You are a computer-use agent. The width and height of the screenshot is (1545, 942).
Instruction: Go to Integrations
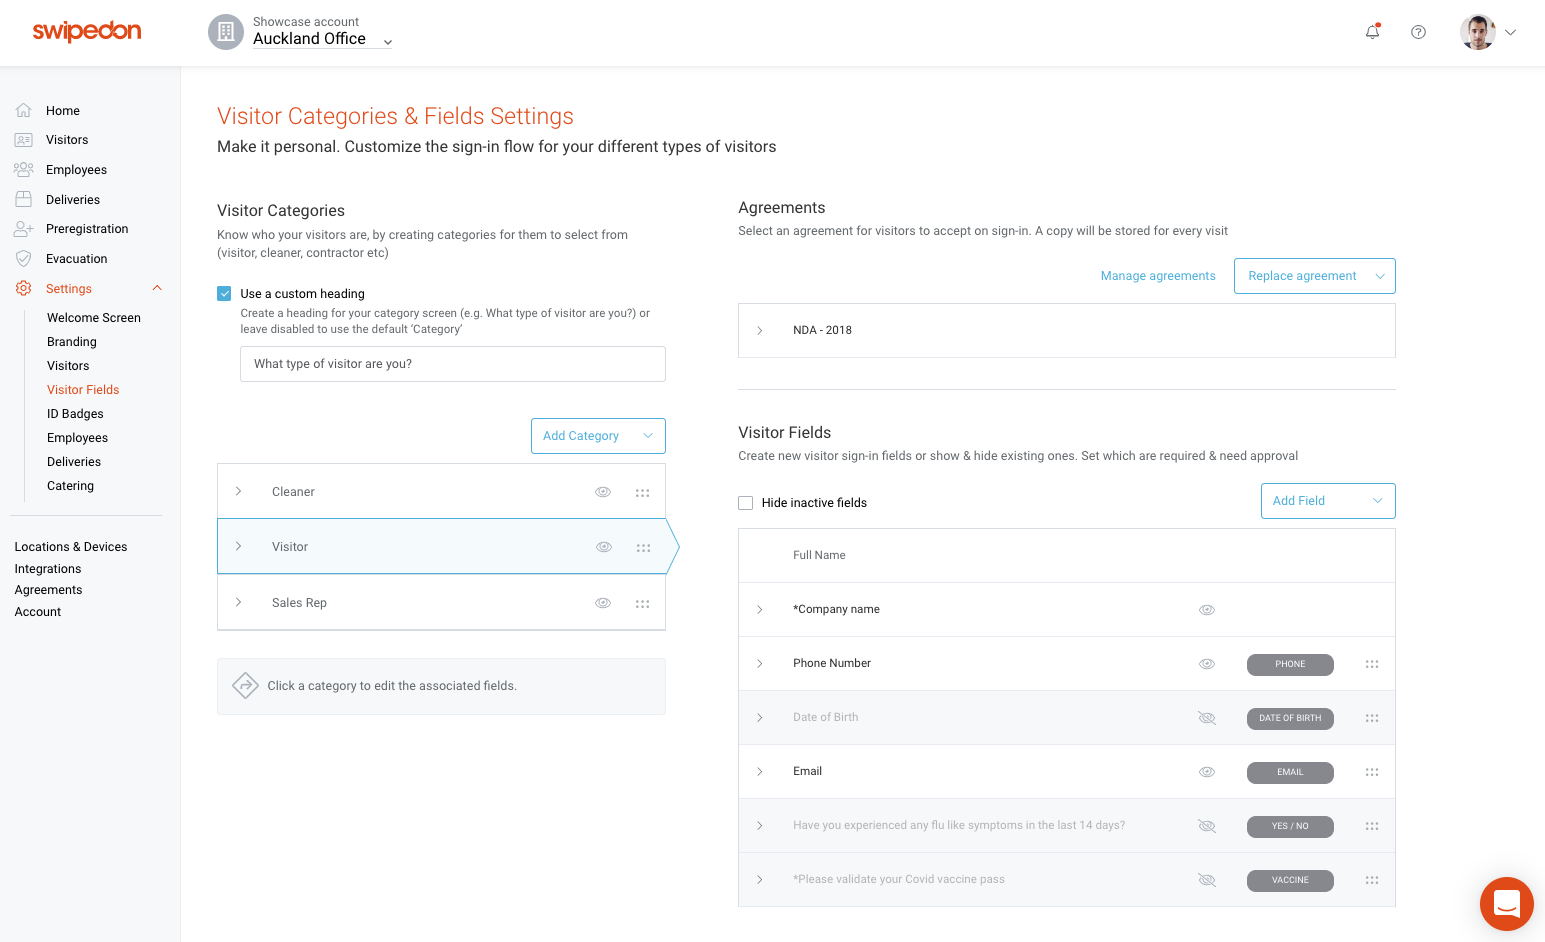click(48, 569)
